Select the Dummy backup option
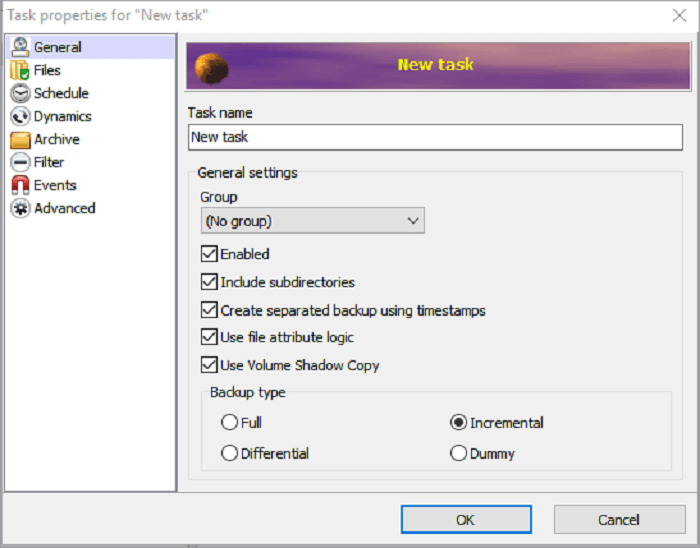The width and height of the screenshot is (700, 548). [459, 454]
